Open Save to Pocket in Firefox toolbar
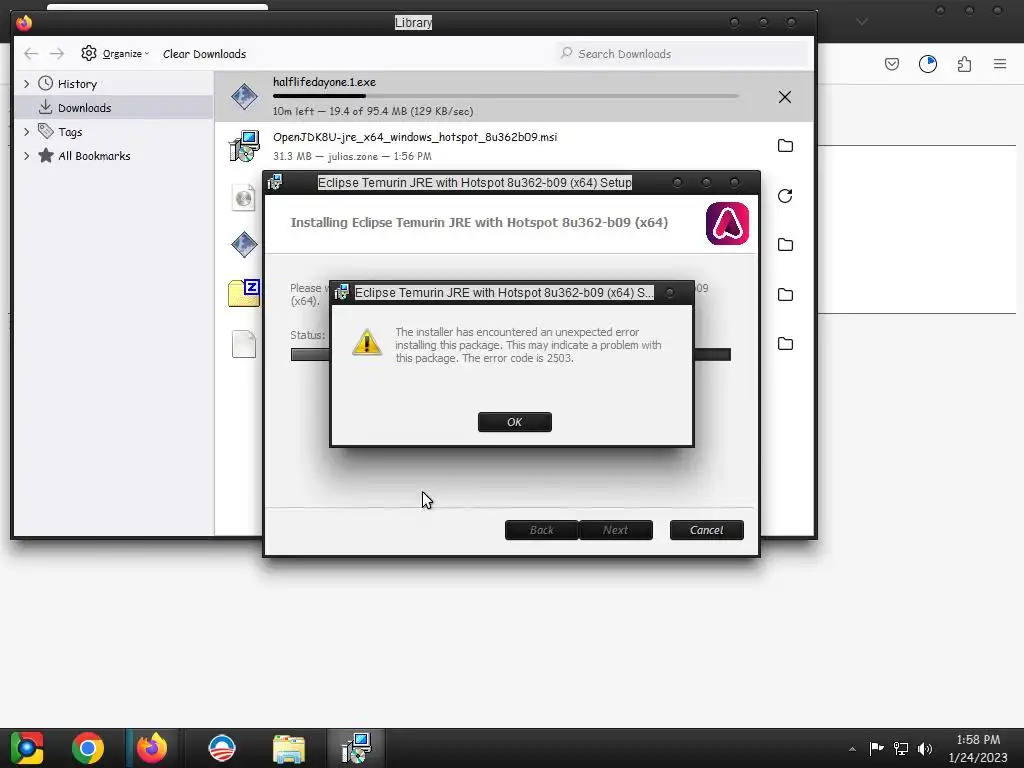This screenshot has width=1024, height=768. coord(892,64)
